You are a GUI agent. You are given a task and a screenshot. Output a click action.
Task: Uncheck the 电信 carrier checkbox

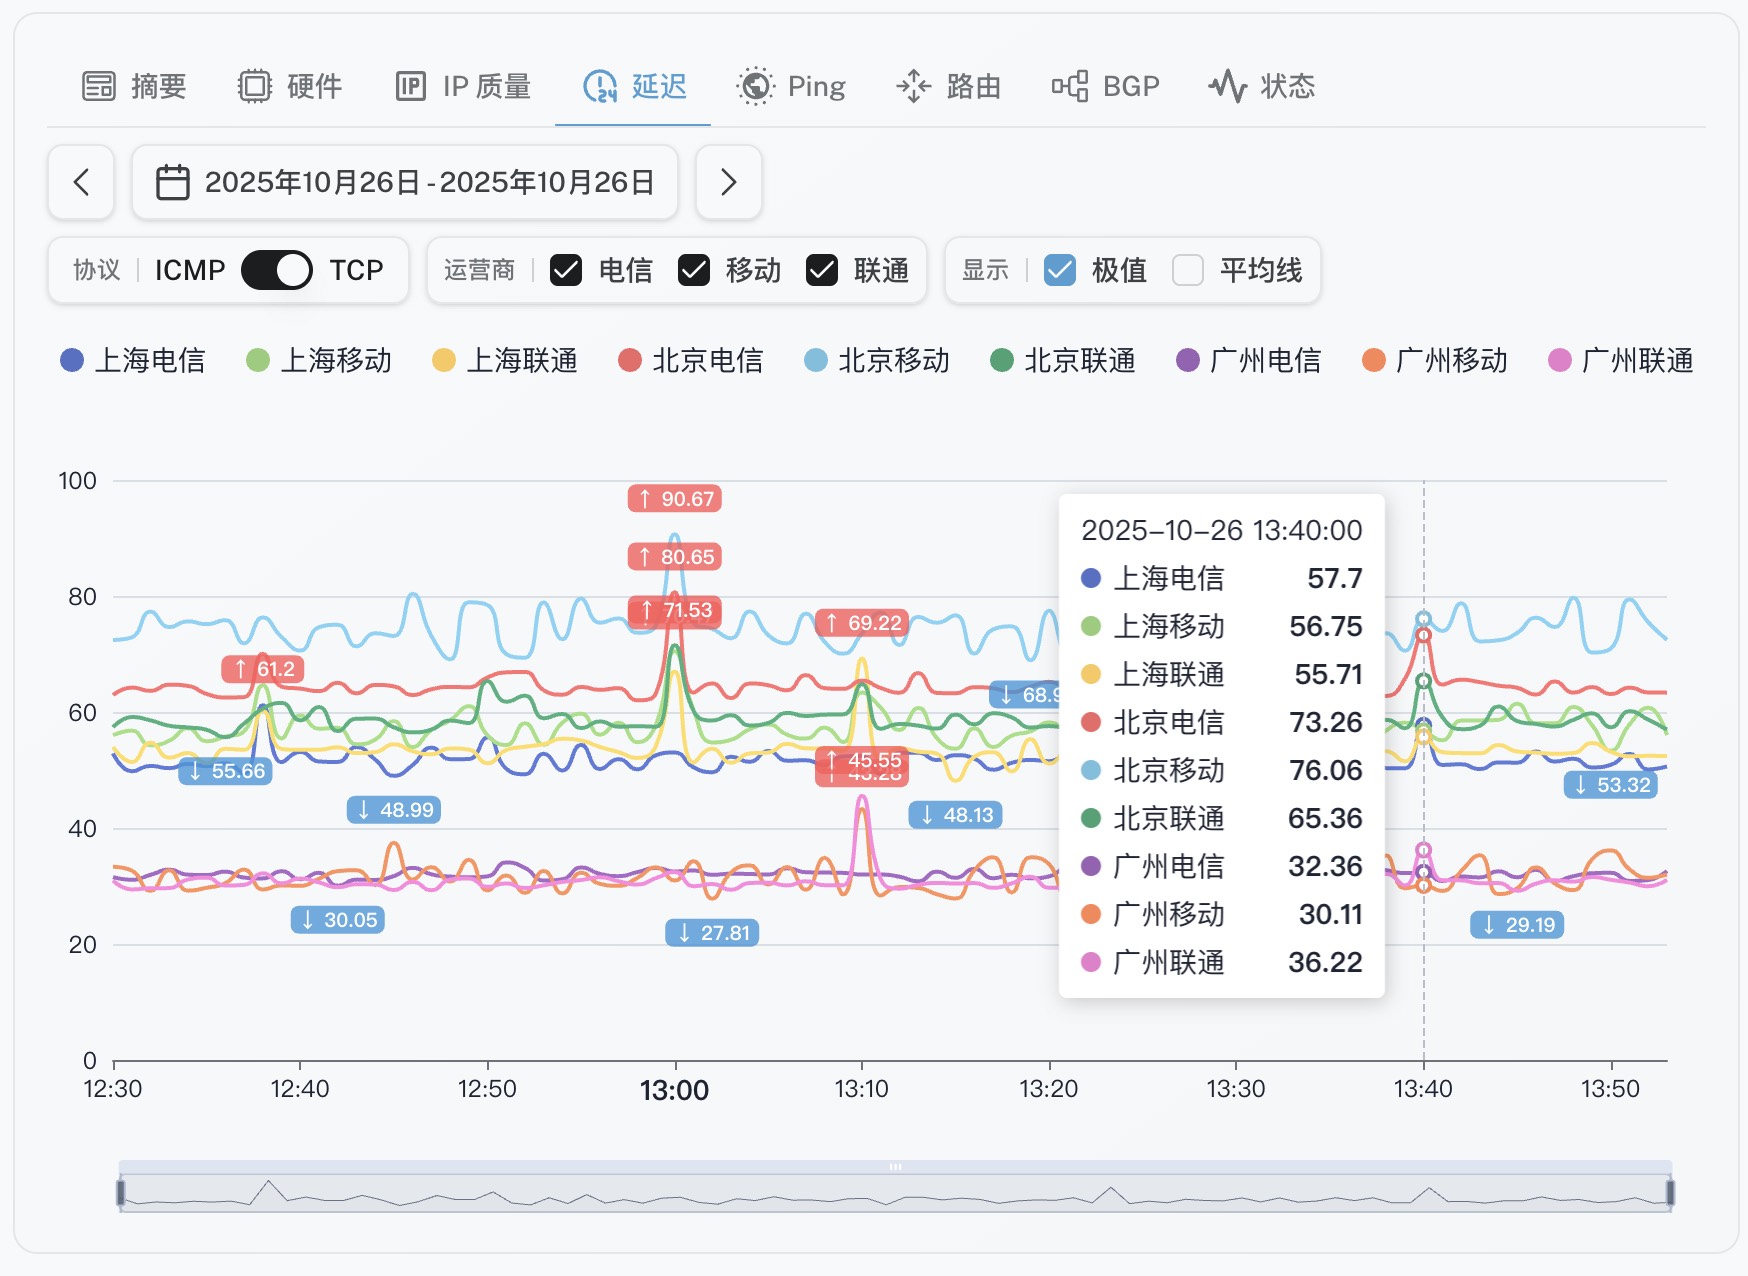click(x=566, y=270)
